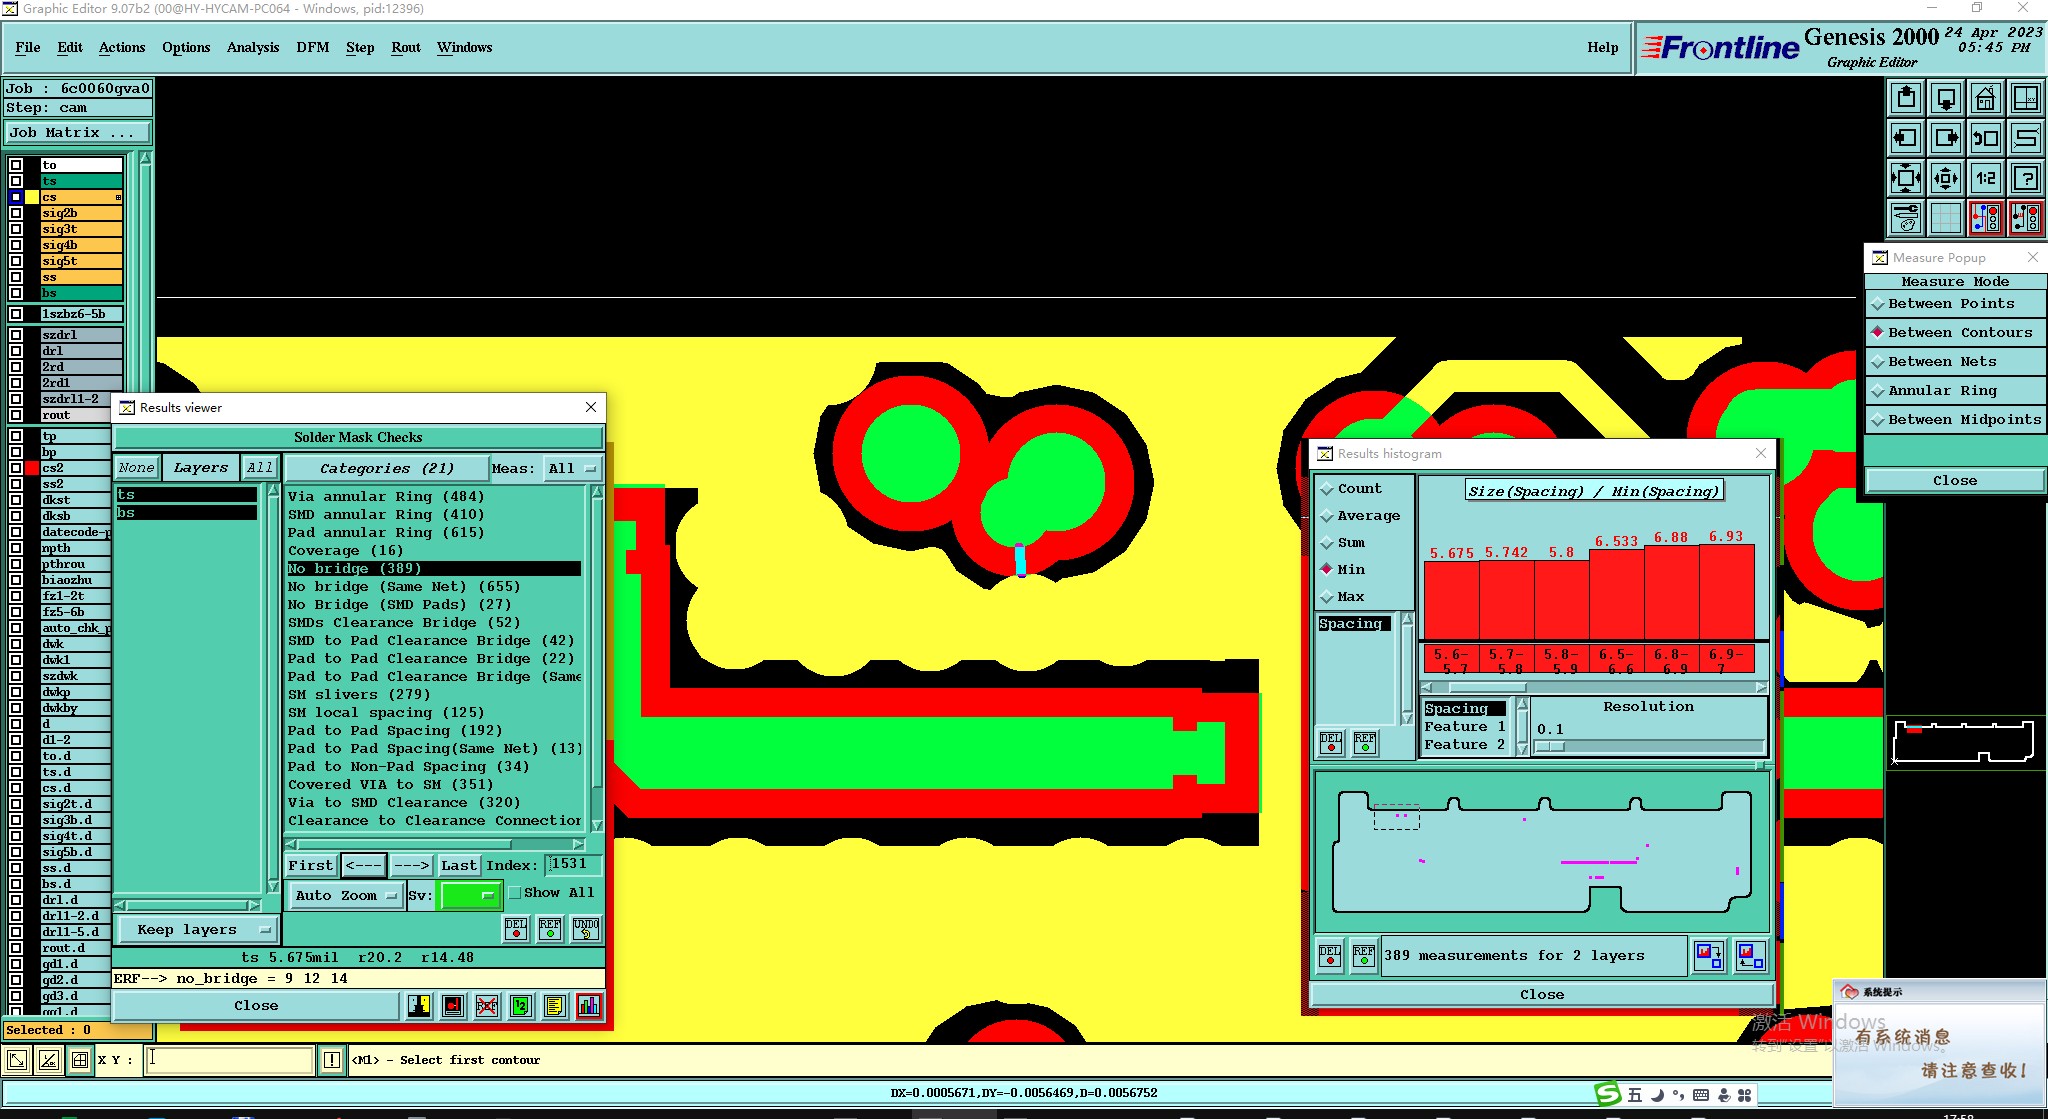Open the Analysis menu

click(x=252, y=47)
